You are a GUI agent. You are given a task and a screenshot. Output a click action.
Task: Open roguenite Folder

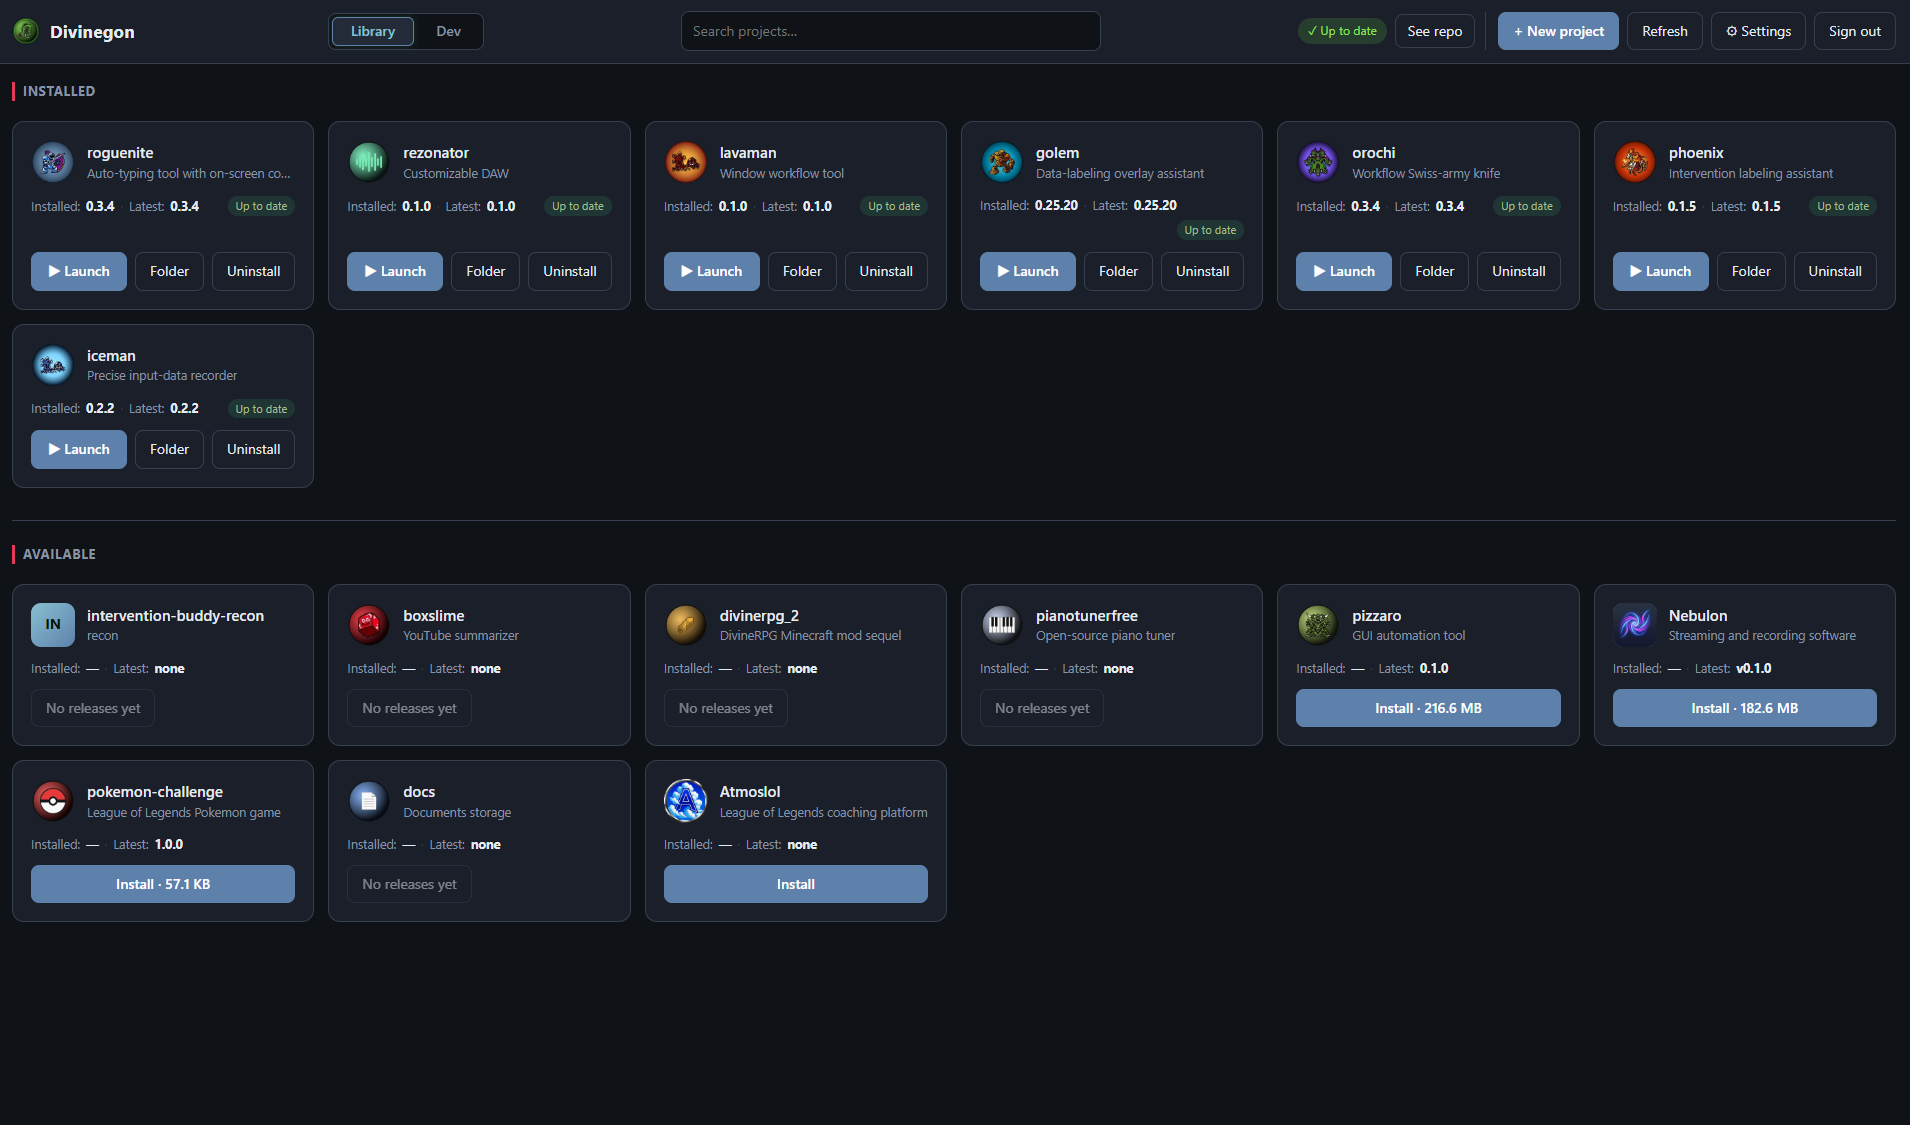pos(169,271)
